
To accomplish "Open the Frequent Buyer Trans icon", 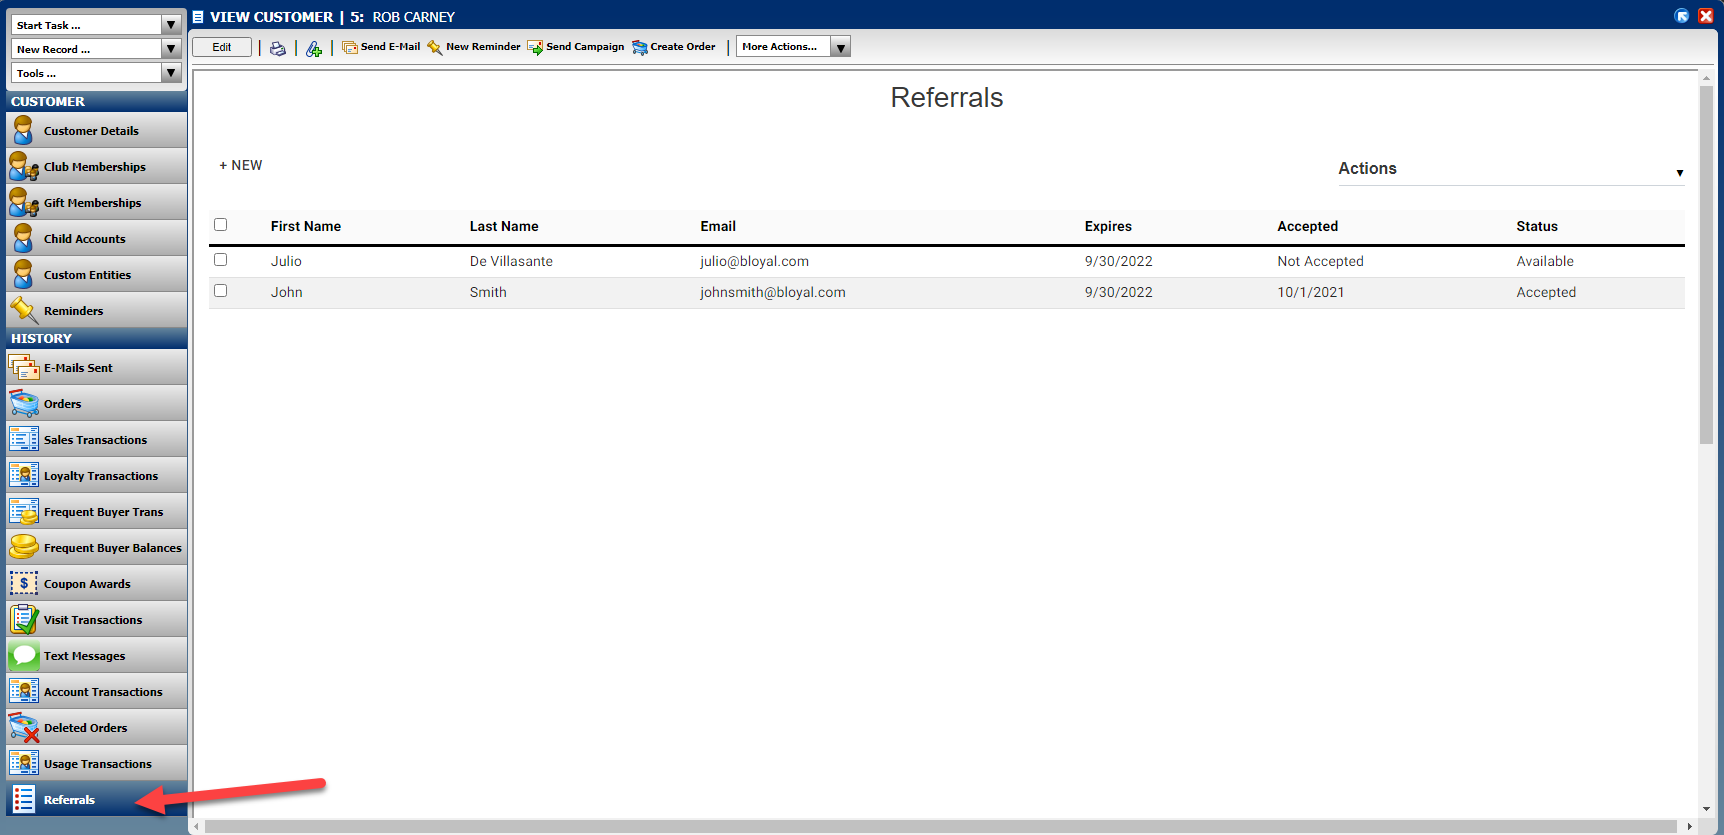I will click(x=23, y=511).
